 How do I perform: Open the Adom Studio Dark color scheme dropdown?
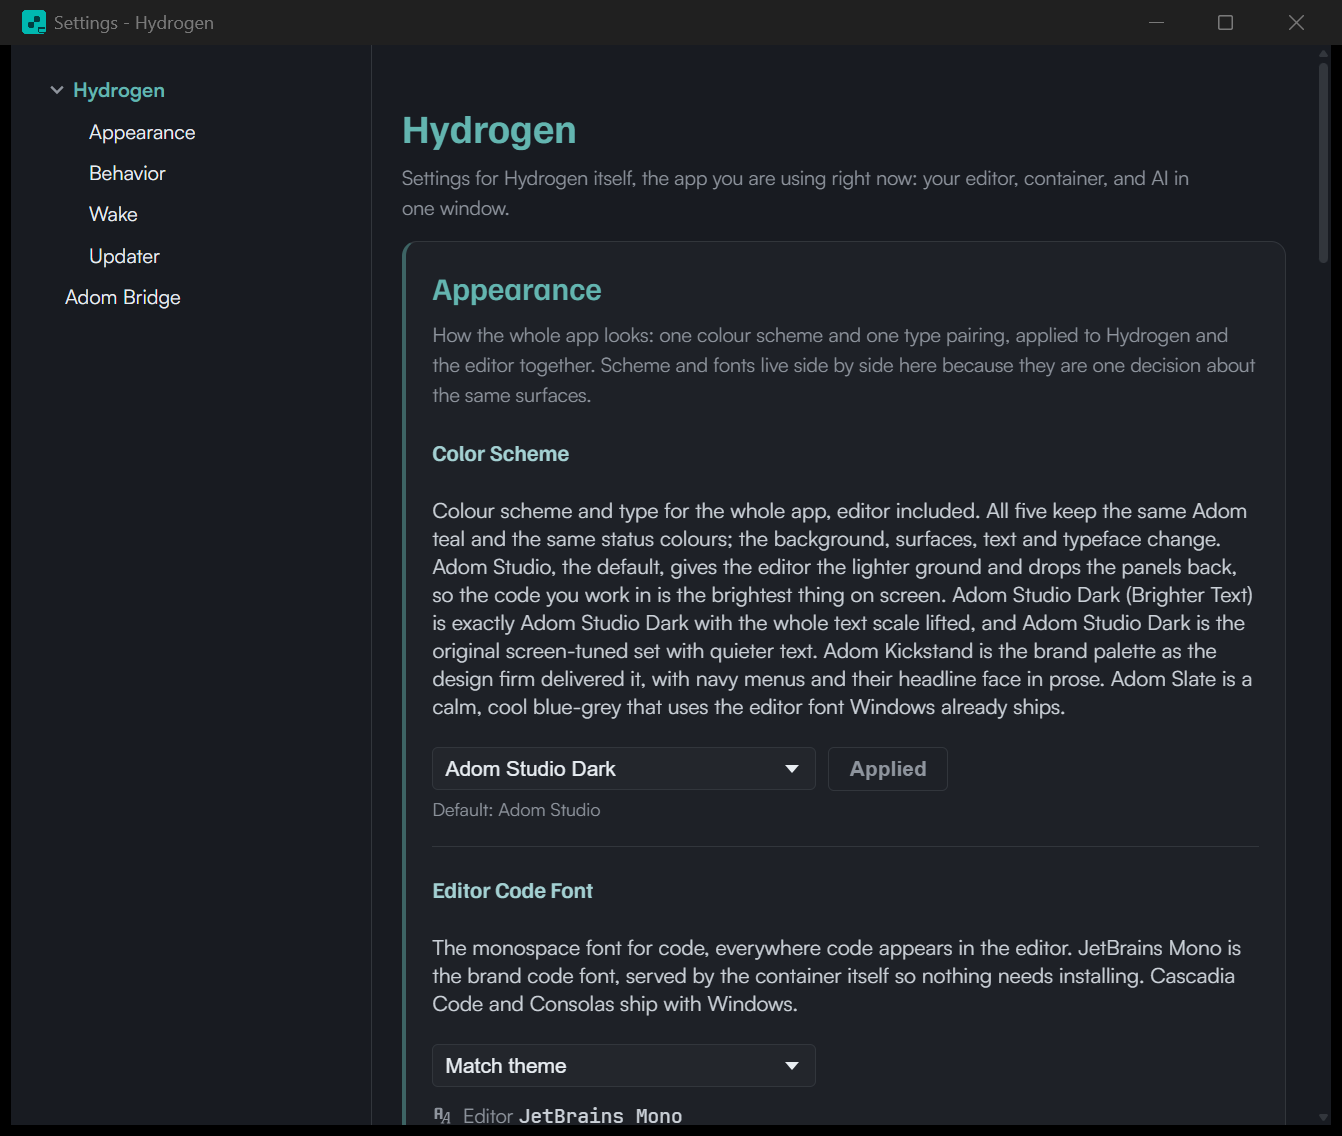(624, 769)
